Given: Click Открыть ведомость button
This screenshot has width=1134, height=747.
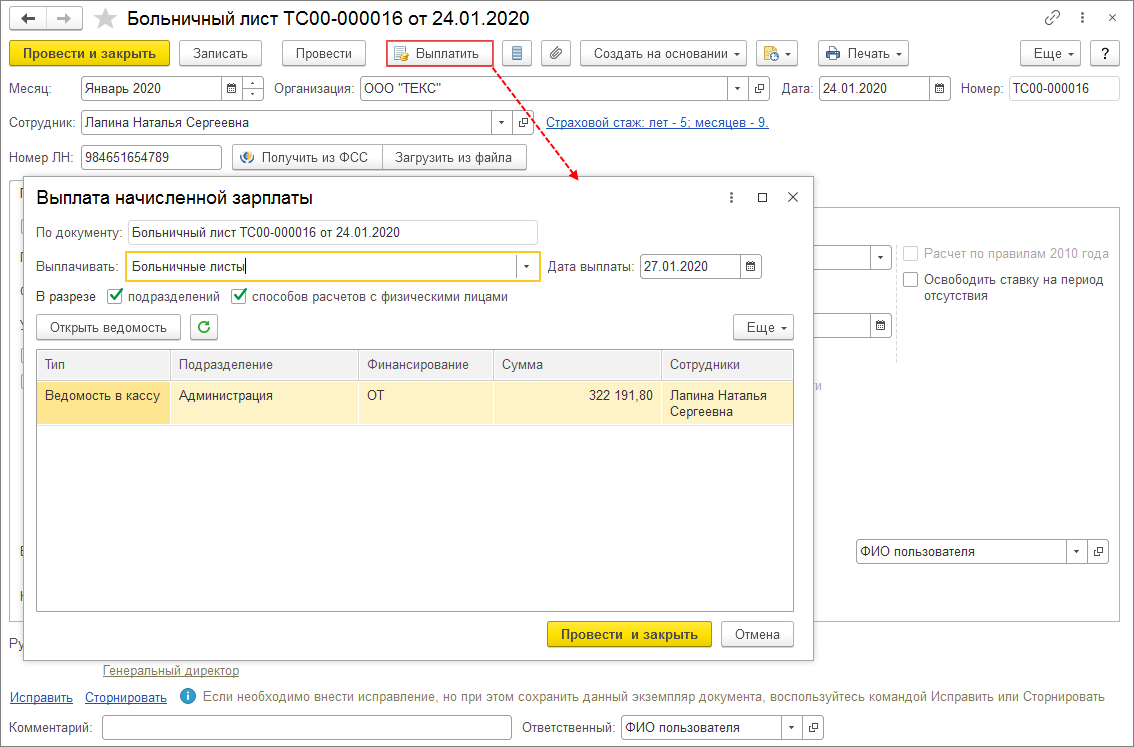Looking at the screenshot, I should point(108,327).
